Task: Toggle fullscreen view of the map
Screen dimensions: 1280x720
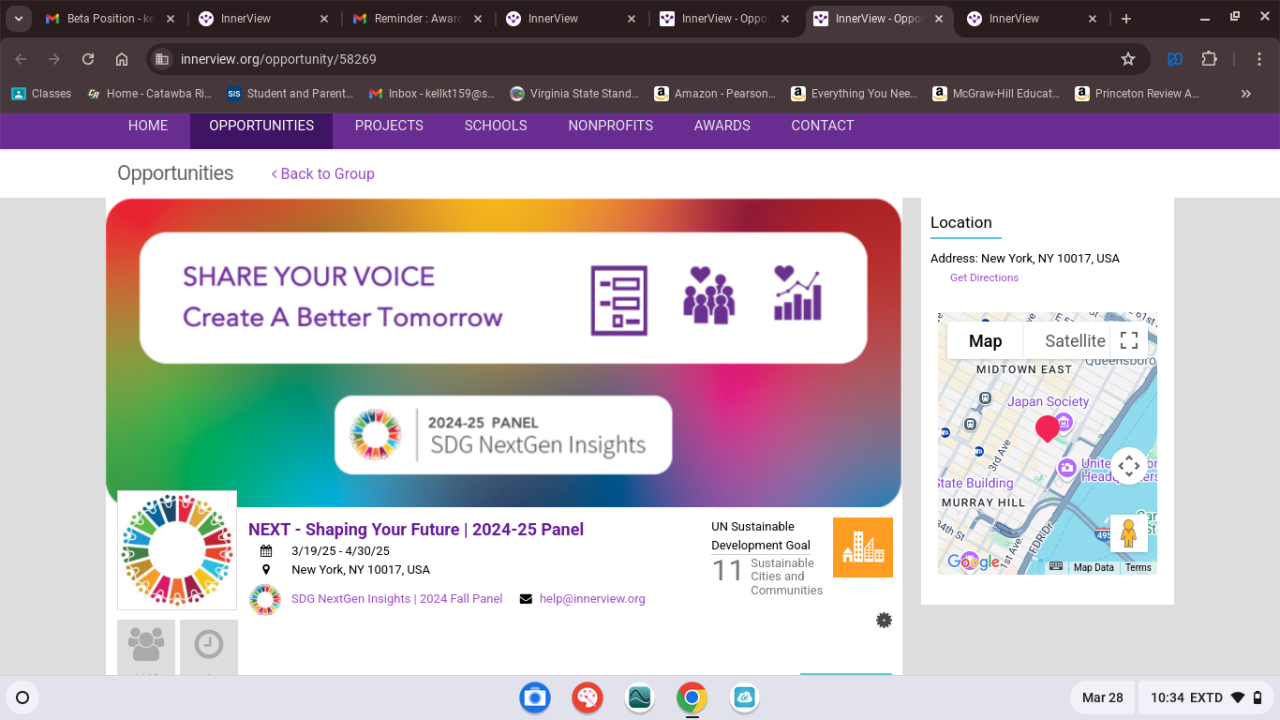Action: pyautogui.click(x=1129, y=340)
